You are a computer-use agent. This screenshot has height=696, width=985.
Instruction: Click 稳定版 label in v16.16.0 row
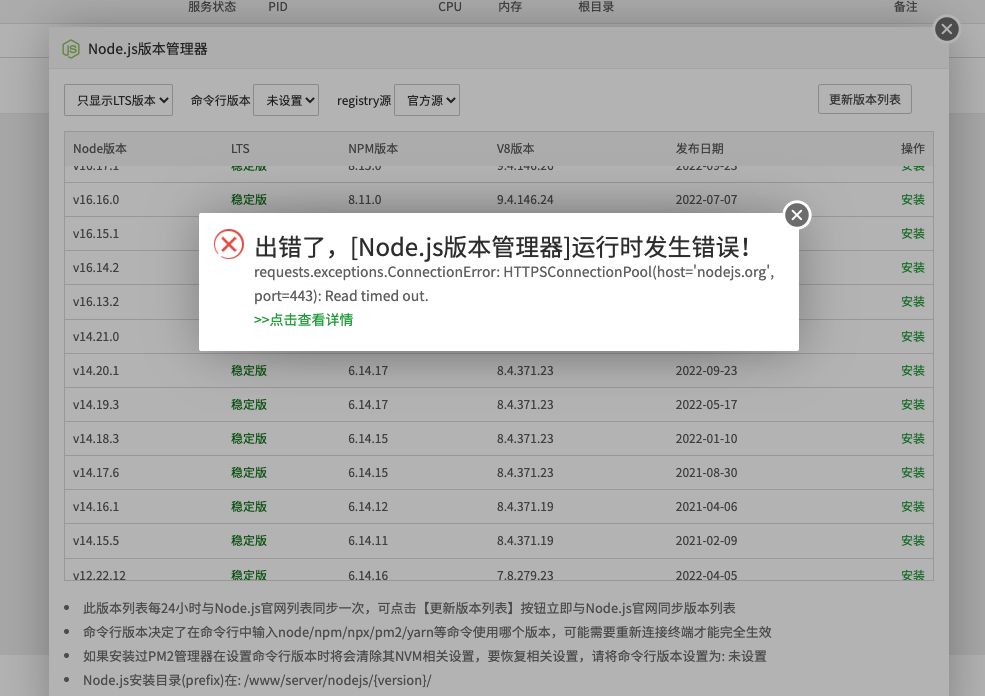tap(249, 200)
